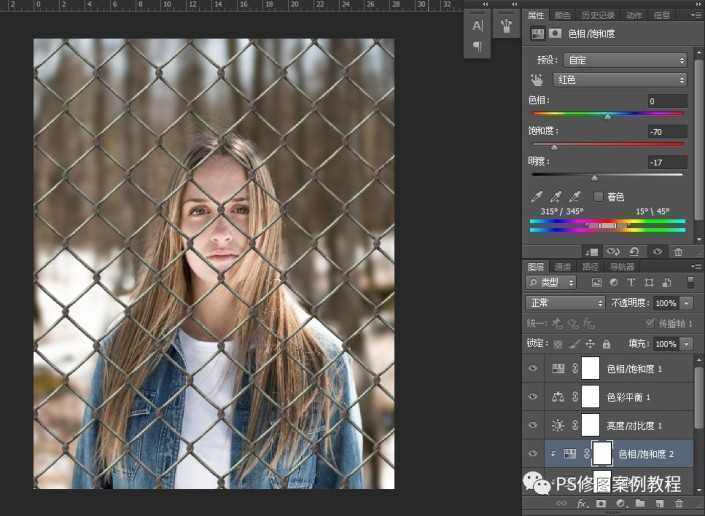The height and width of the screenshot is (516, 705).
Task: Click the lock all layers padlock icon
Action: click(x=607, y=343)
